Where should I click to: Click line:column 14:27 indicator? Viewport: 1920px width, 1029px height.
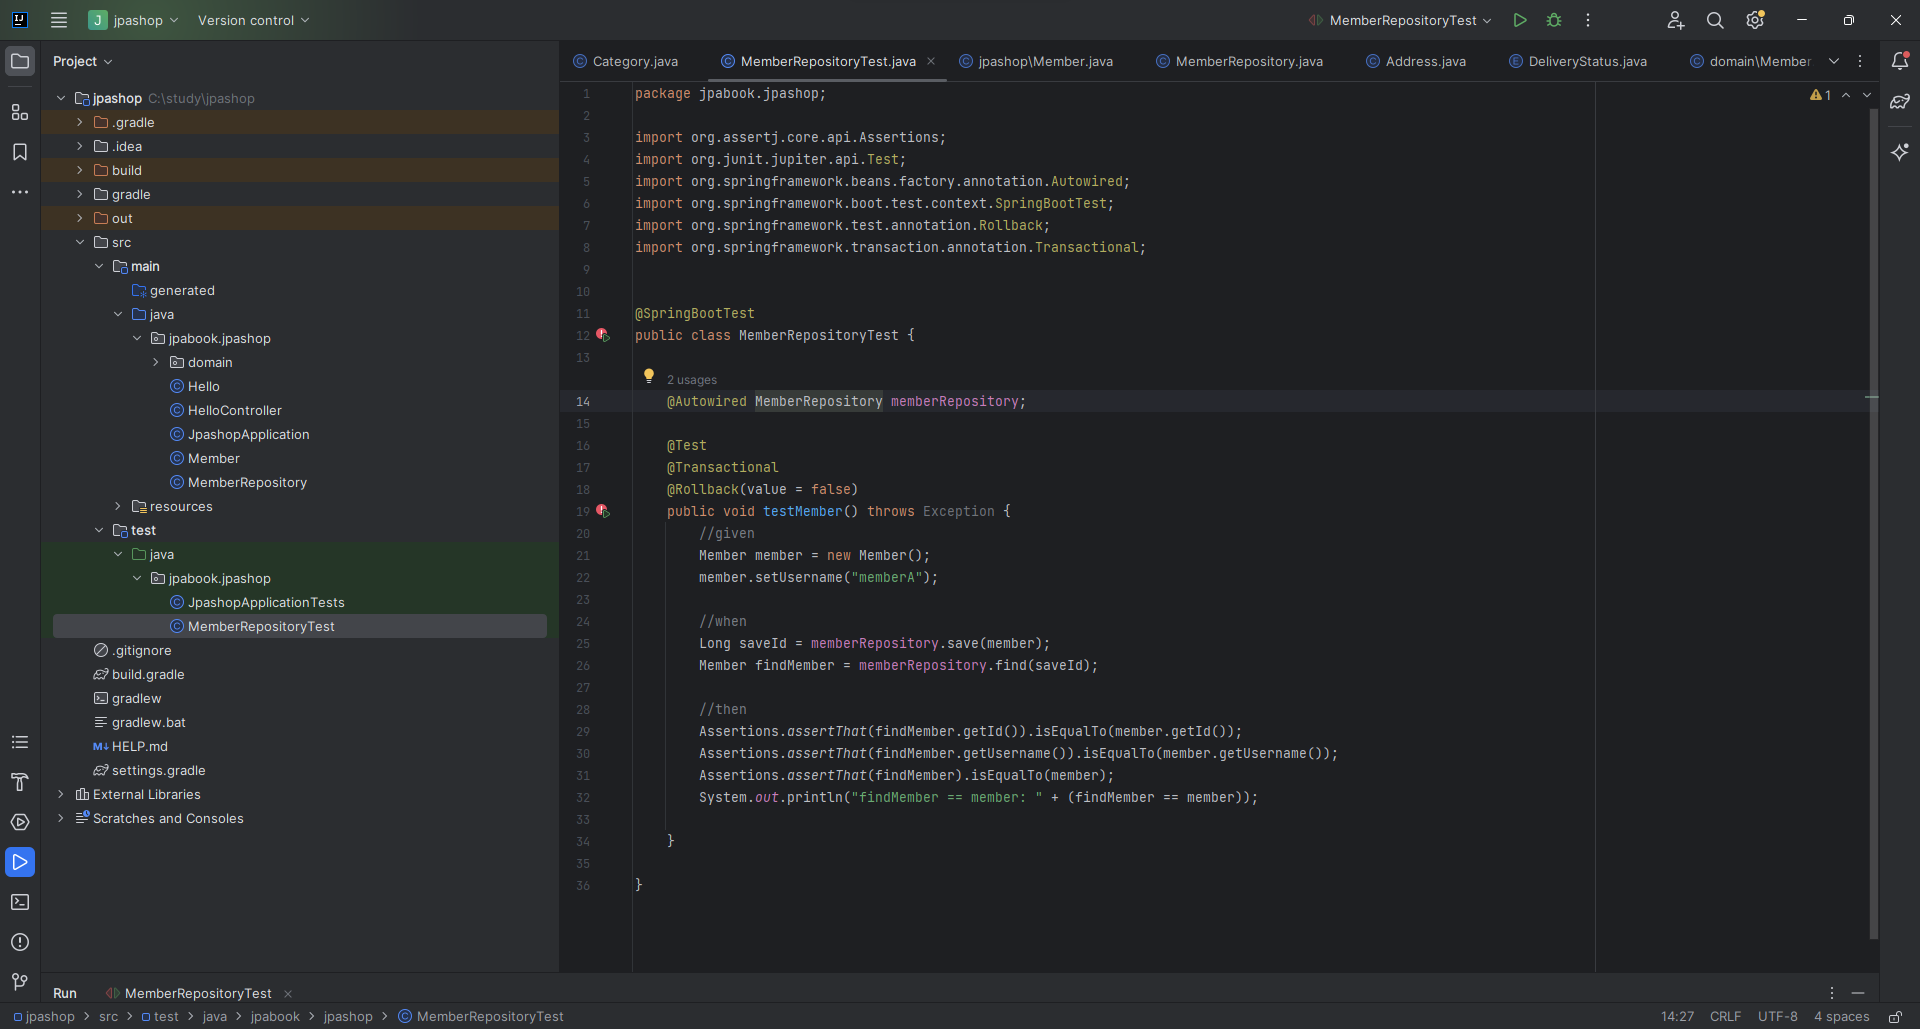click(1678, 1016)
